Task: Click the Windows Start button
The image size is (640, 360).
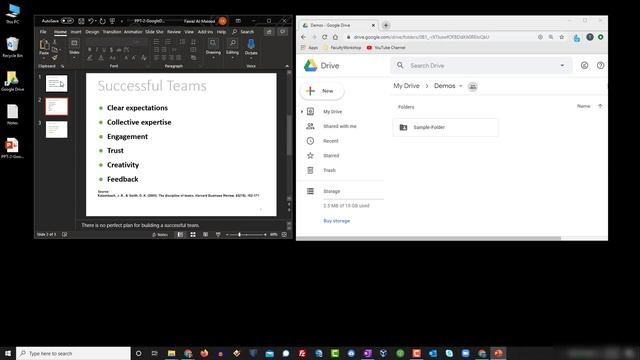Action: click(8, 353)
